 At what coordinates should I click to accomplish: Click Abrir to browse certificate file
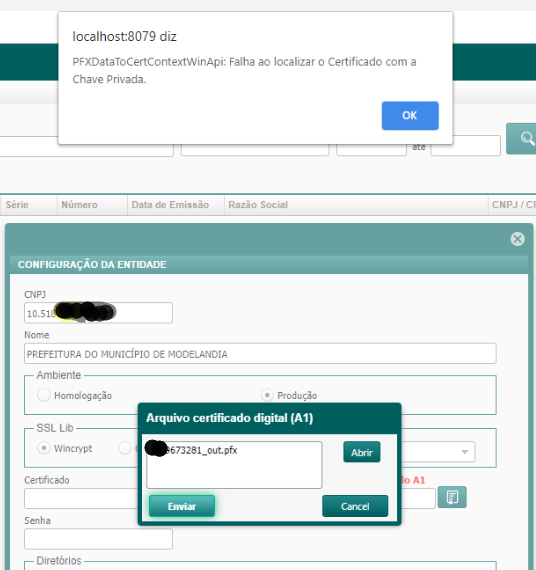point(362,452)
